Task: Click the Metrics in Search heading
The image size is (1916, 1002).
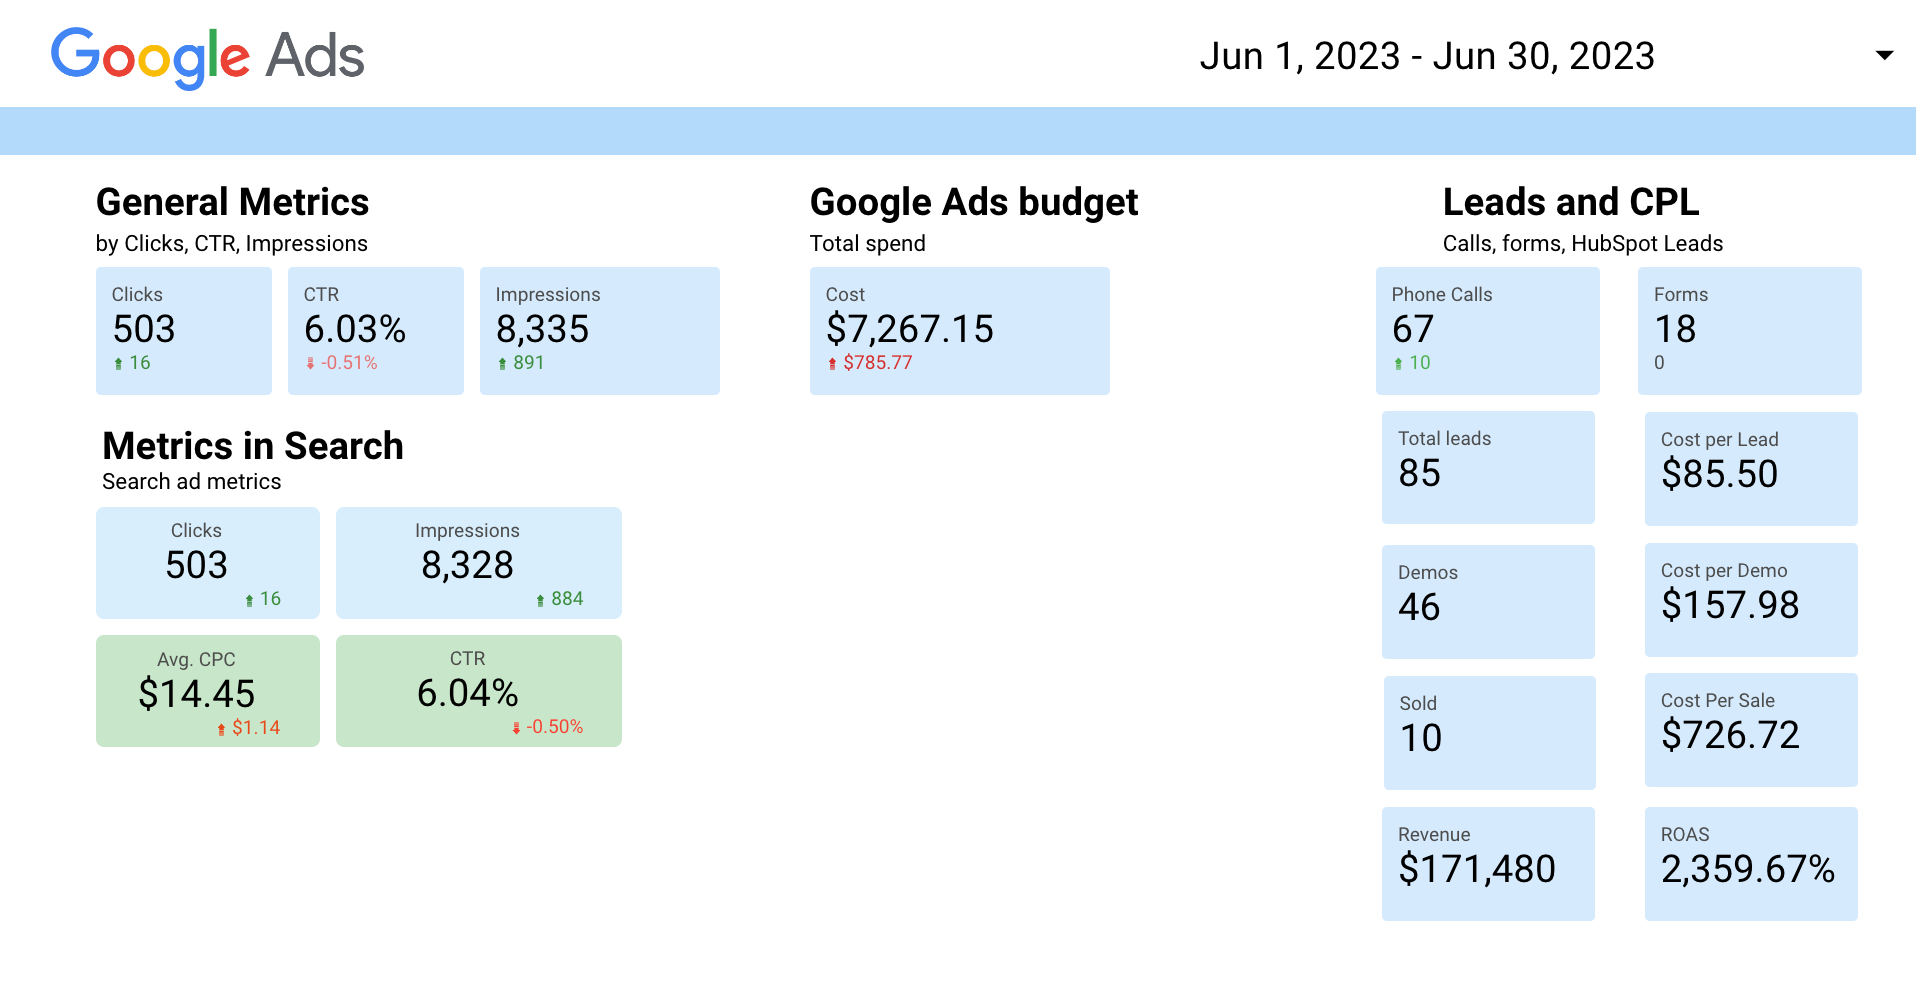Action: tap(251, 446)
